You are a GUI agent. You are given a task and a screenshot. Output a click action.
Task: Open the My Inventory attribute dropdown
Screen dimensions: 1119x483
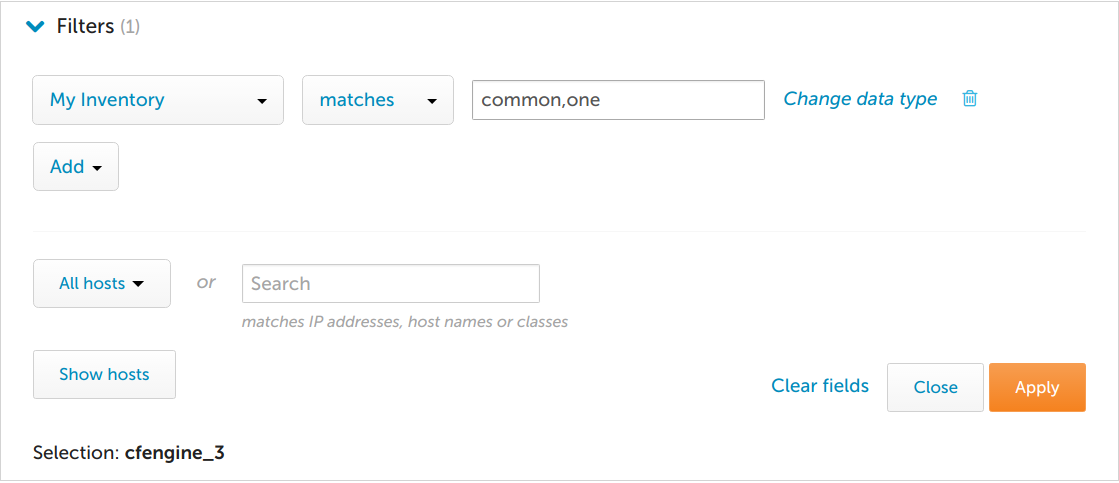coord(157,100)
